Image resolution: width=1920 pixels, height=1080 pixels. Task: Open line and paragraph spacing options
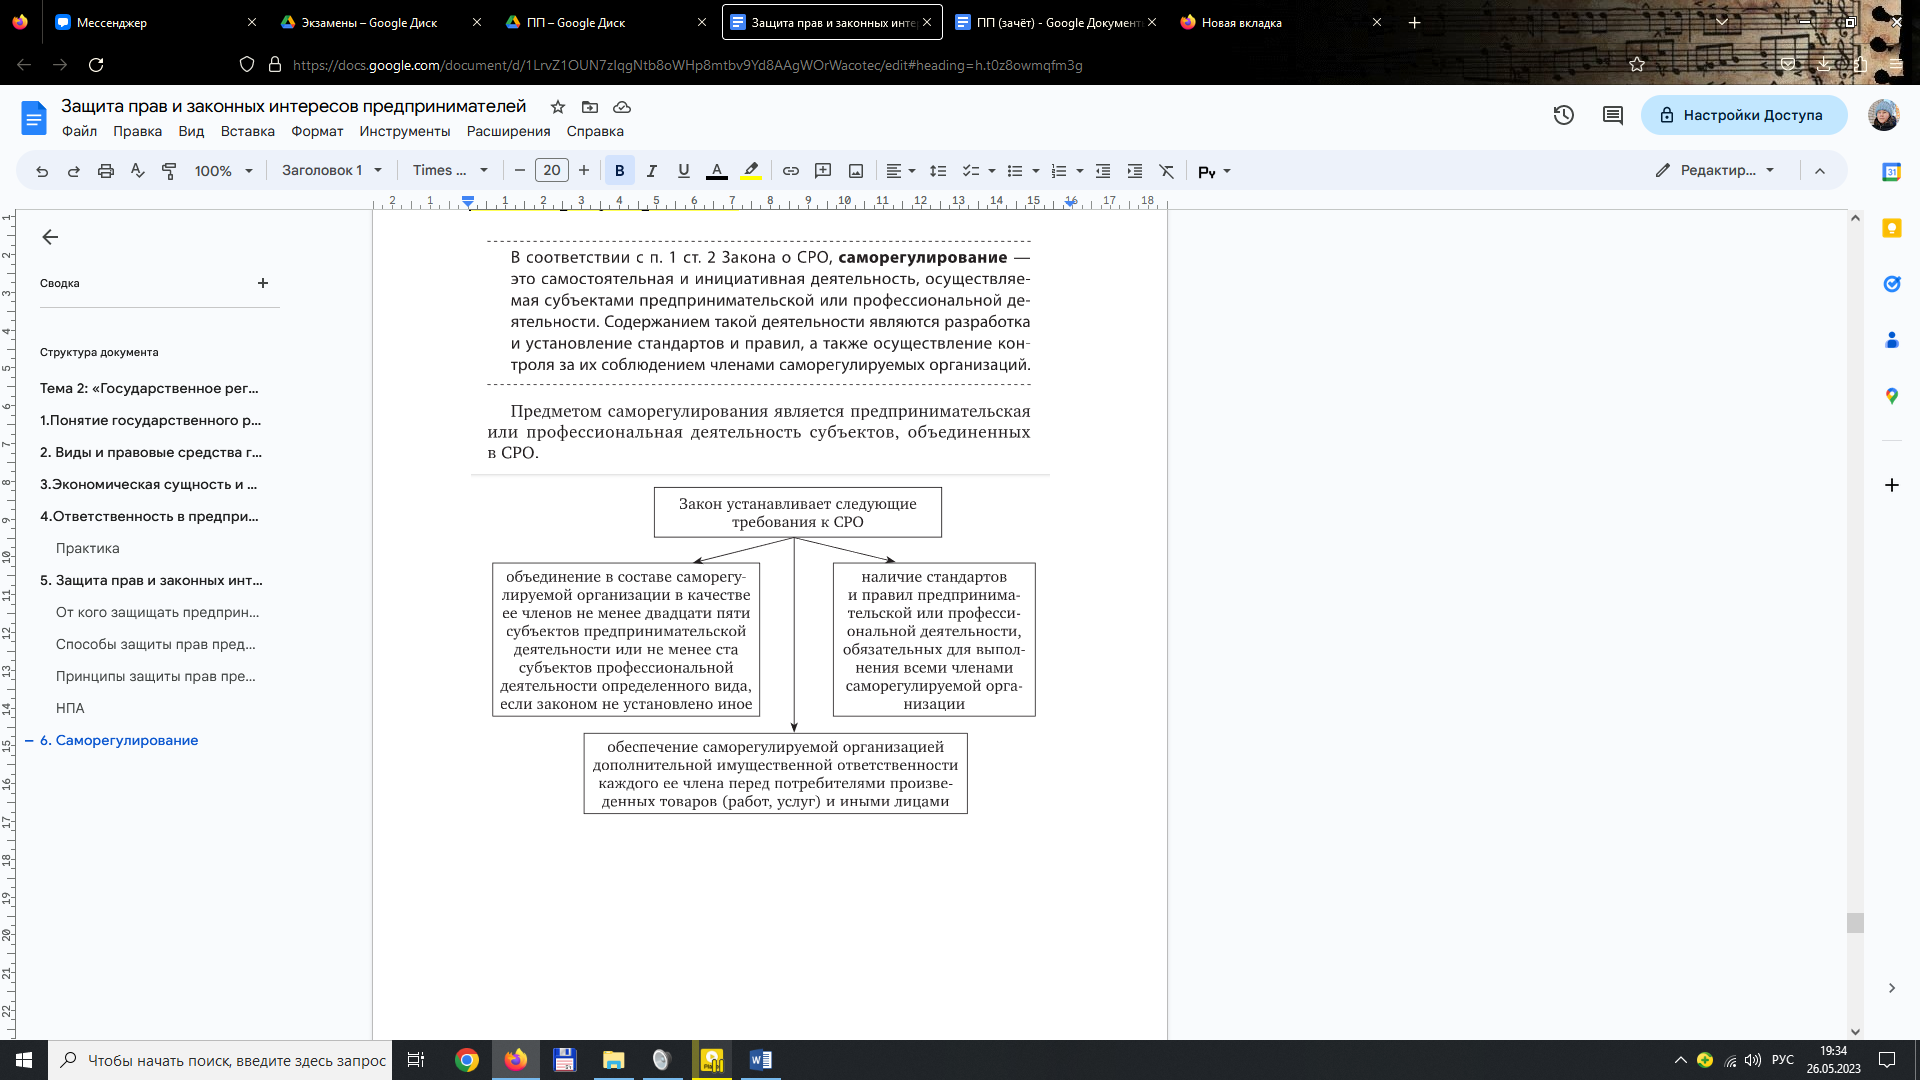(x=938, y=171)
